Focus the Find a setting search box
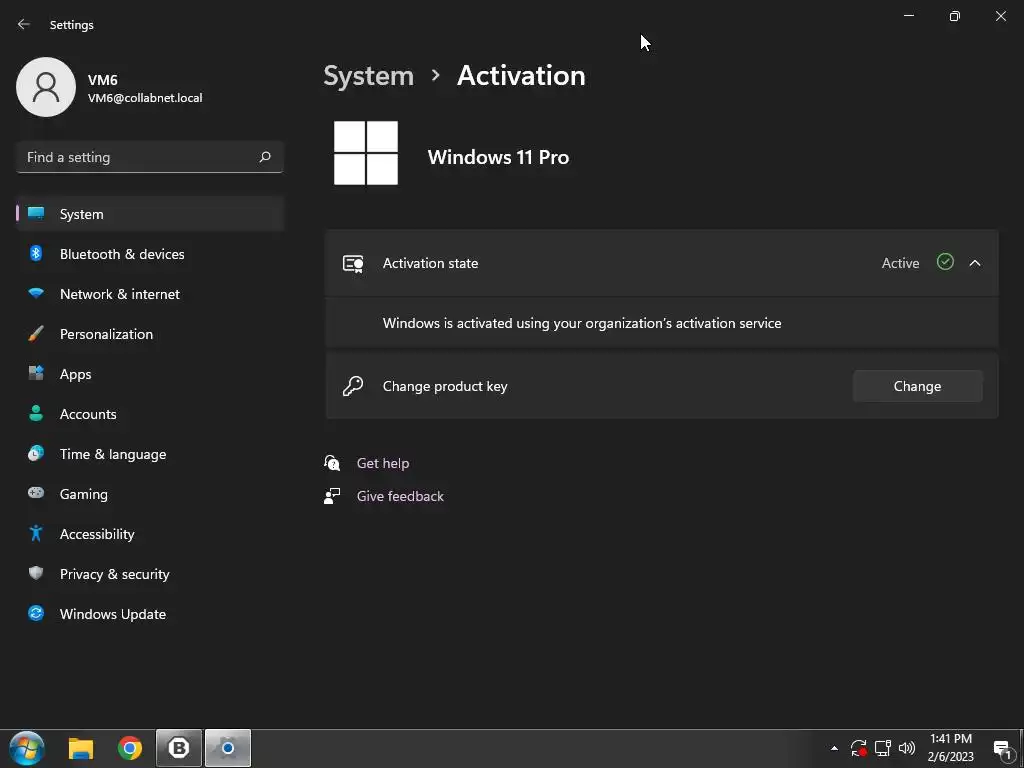 150,157
